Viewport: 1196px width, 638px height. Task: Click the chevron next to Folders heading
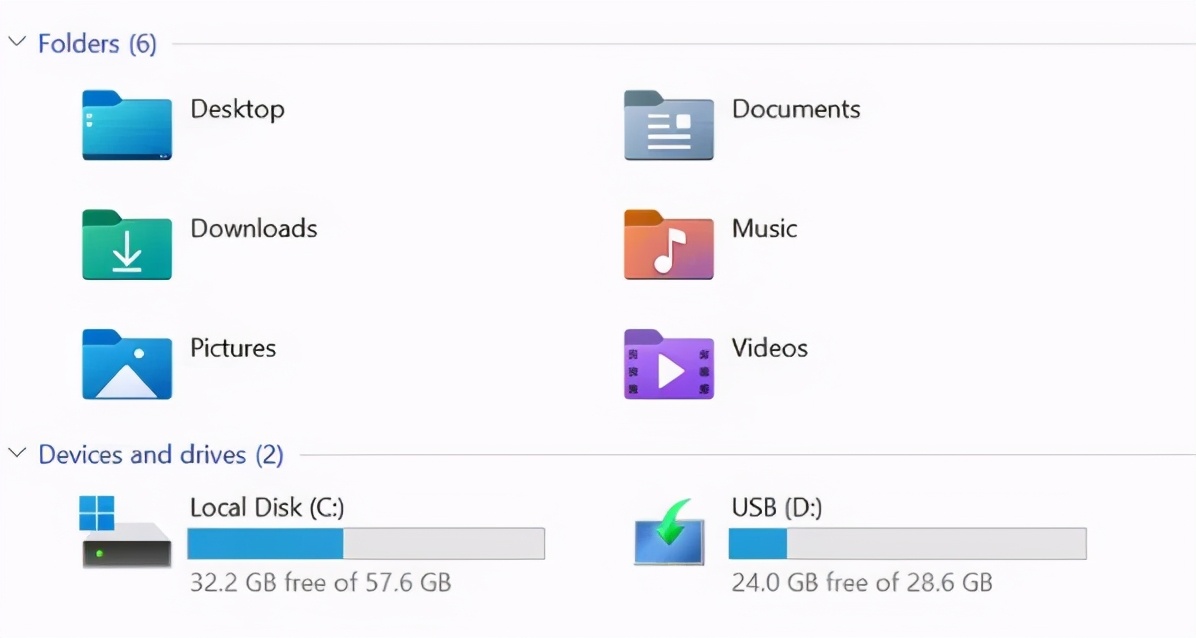click(x=16, y=42)
